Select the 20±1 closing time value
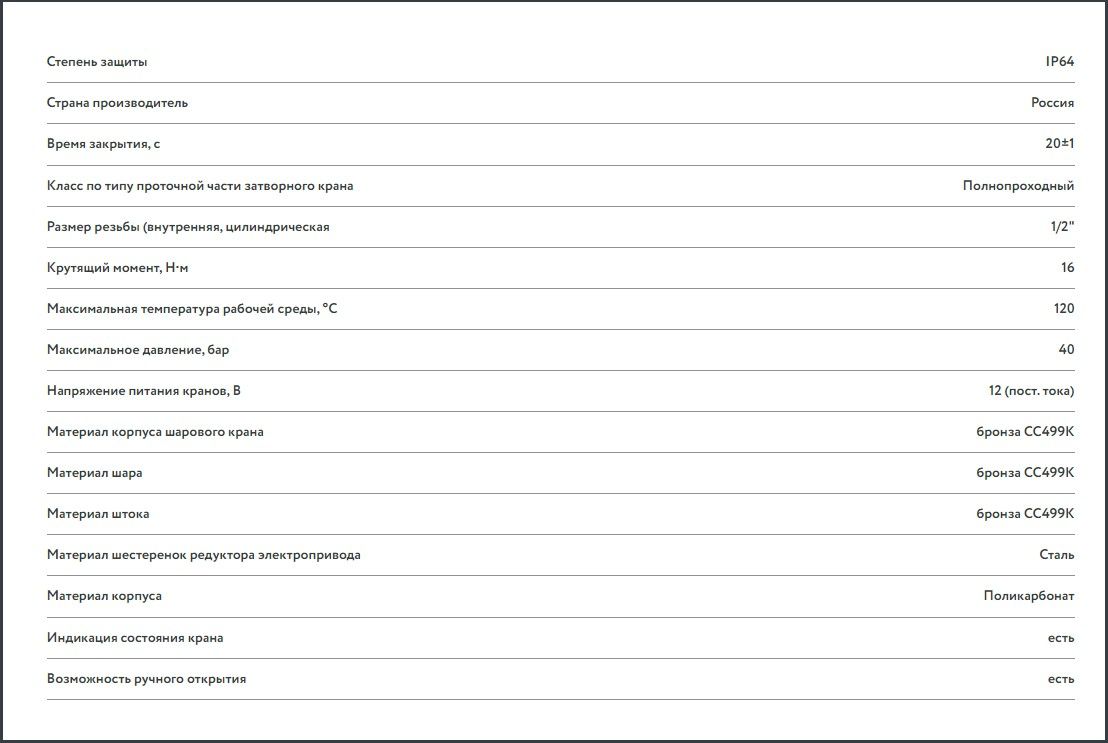The image size is (1108, 743). [1059, 144]
